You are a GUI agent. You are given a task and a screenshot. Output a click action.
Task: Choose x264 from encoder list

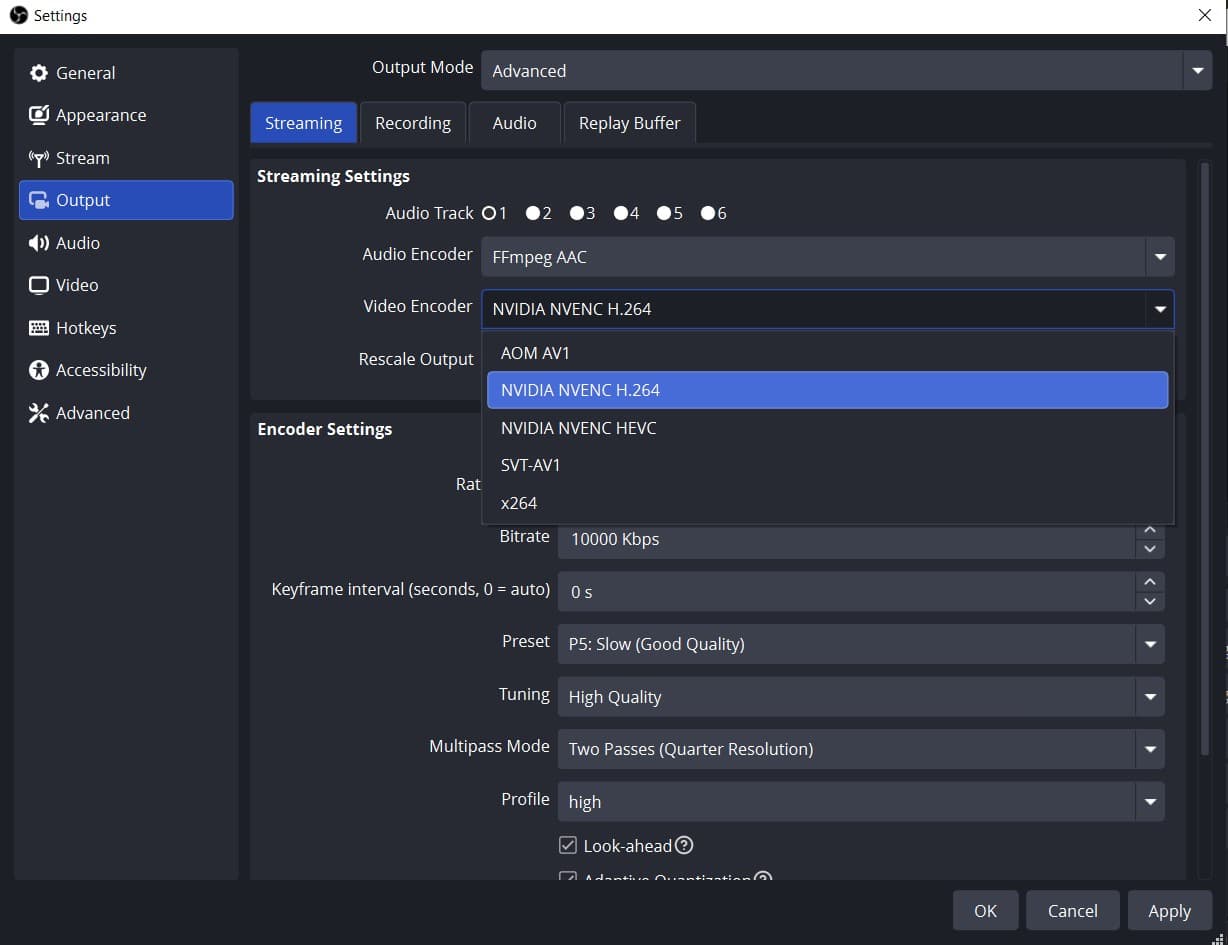click(827, 503)
